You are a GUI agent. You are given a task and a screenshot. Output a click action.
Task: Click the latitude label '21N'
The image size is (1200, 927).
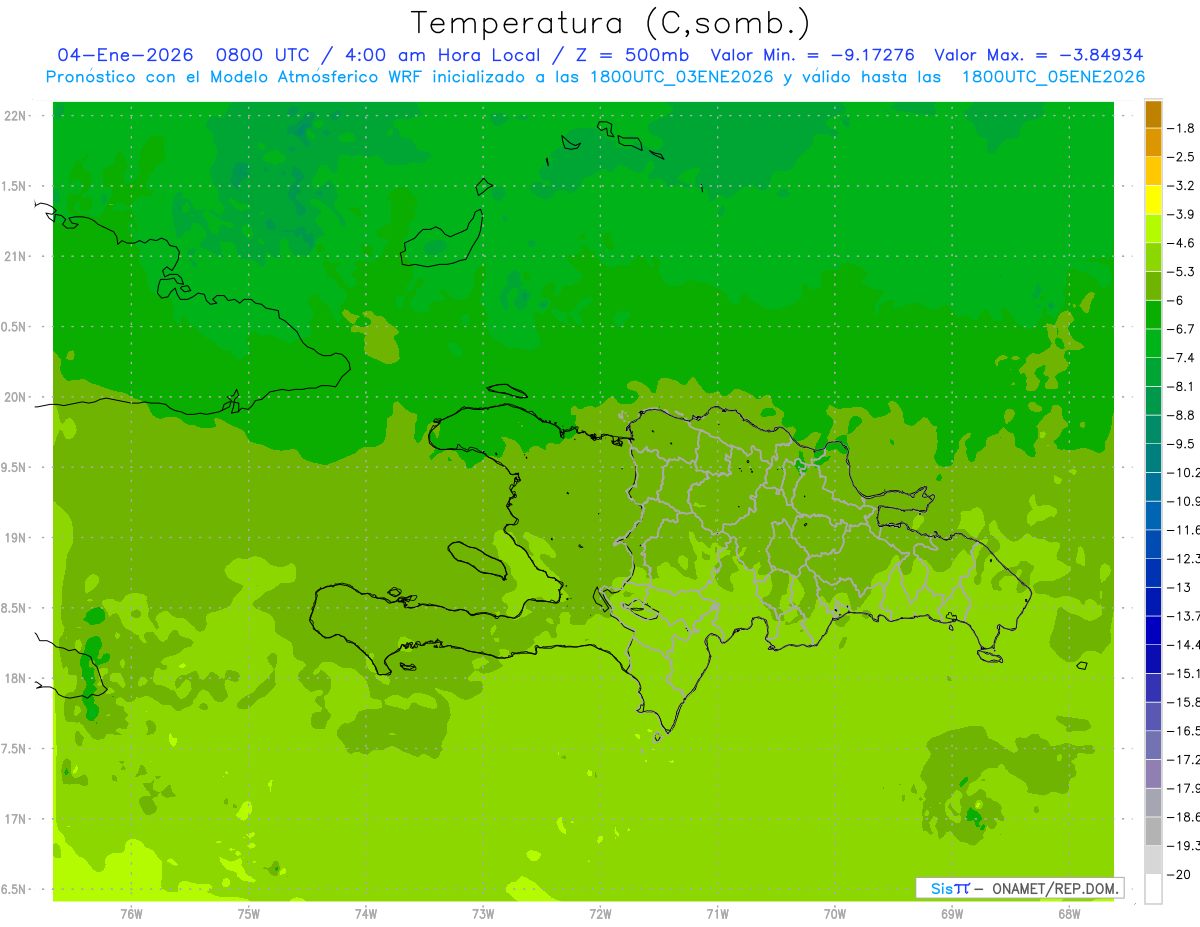pos(16,256)
